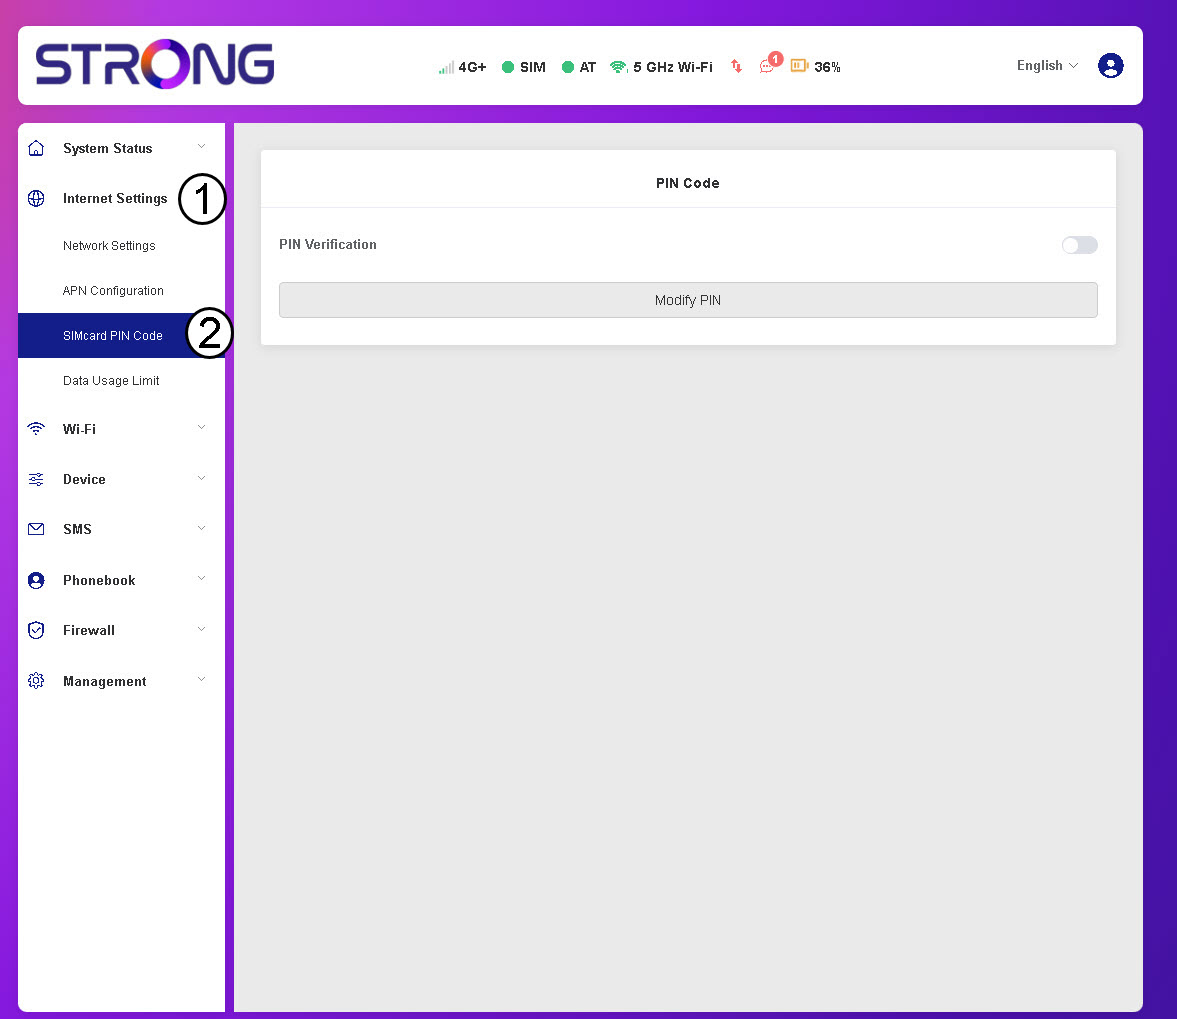
Task: Go to Data Usage Limit page
Action: pos(111,381)
